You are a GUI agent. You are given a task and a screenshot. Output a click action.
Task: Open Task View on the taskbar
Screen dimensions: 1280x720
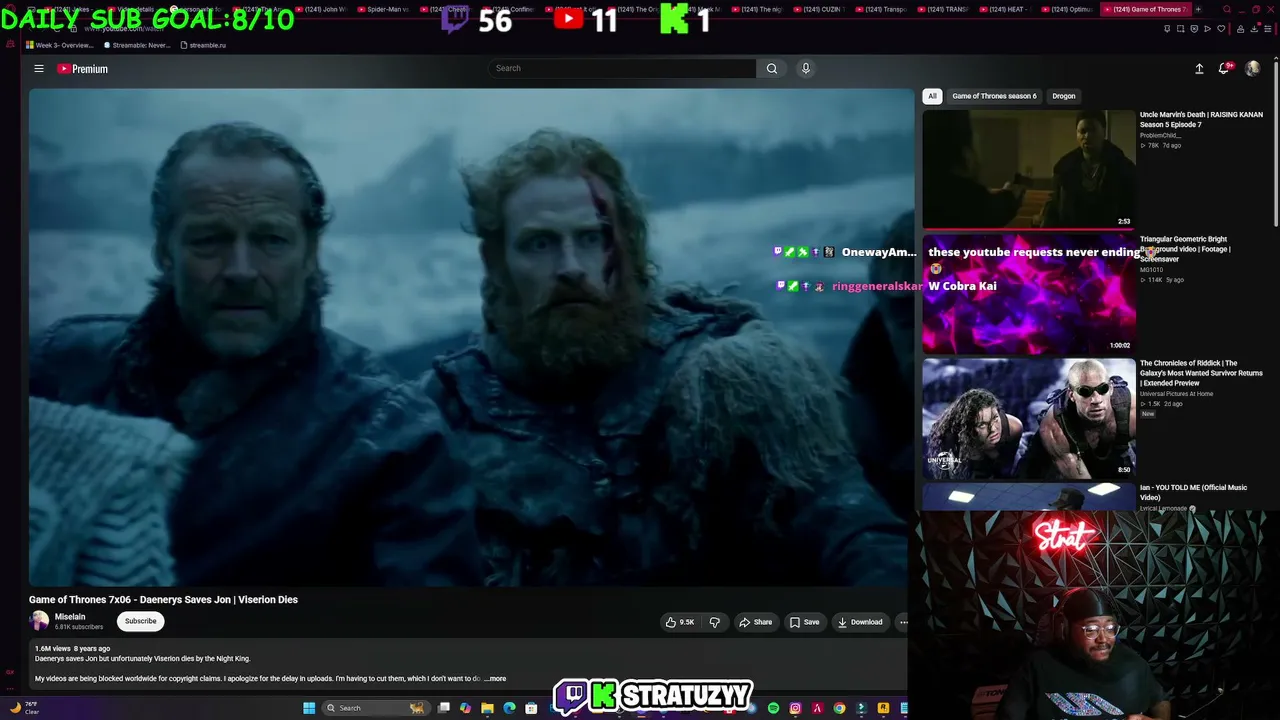tap(443, 708)
